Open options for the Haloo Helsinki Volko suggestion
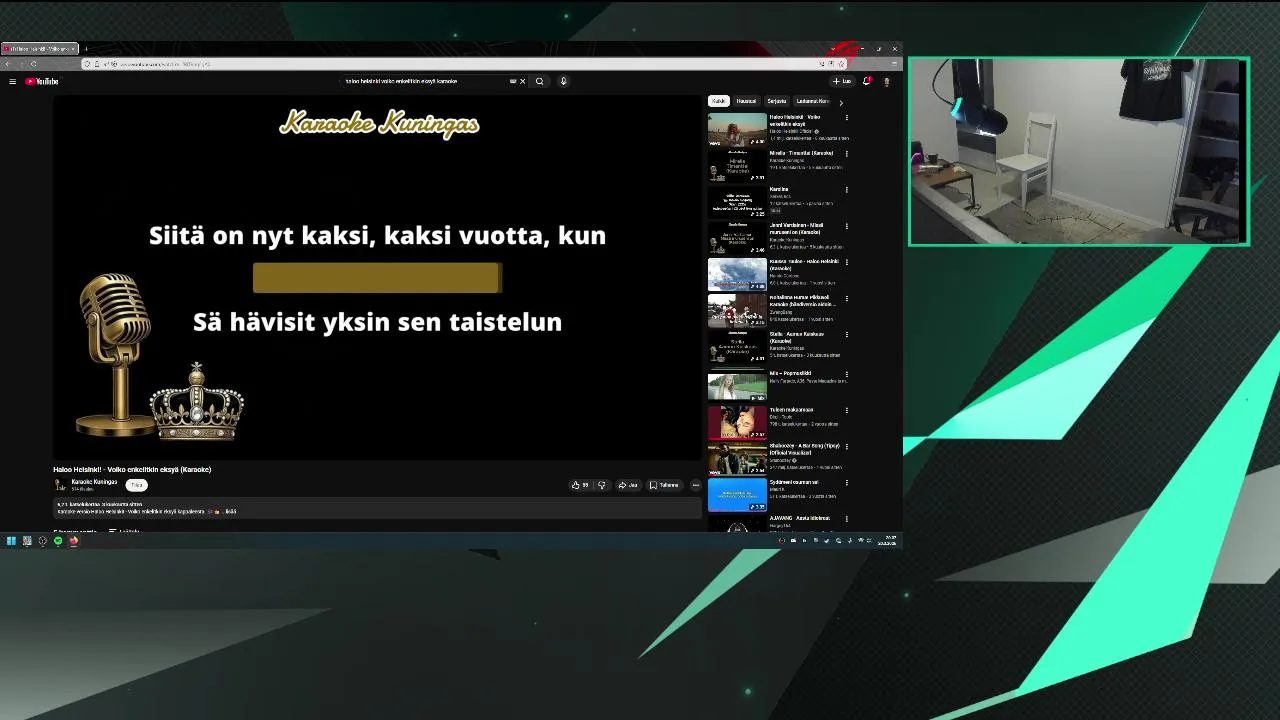The width and height of the screenshot is (1280, 720). (x=847, y=118)
